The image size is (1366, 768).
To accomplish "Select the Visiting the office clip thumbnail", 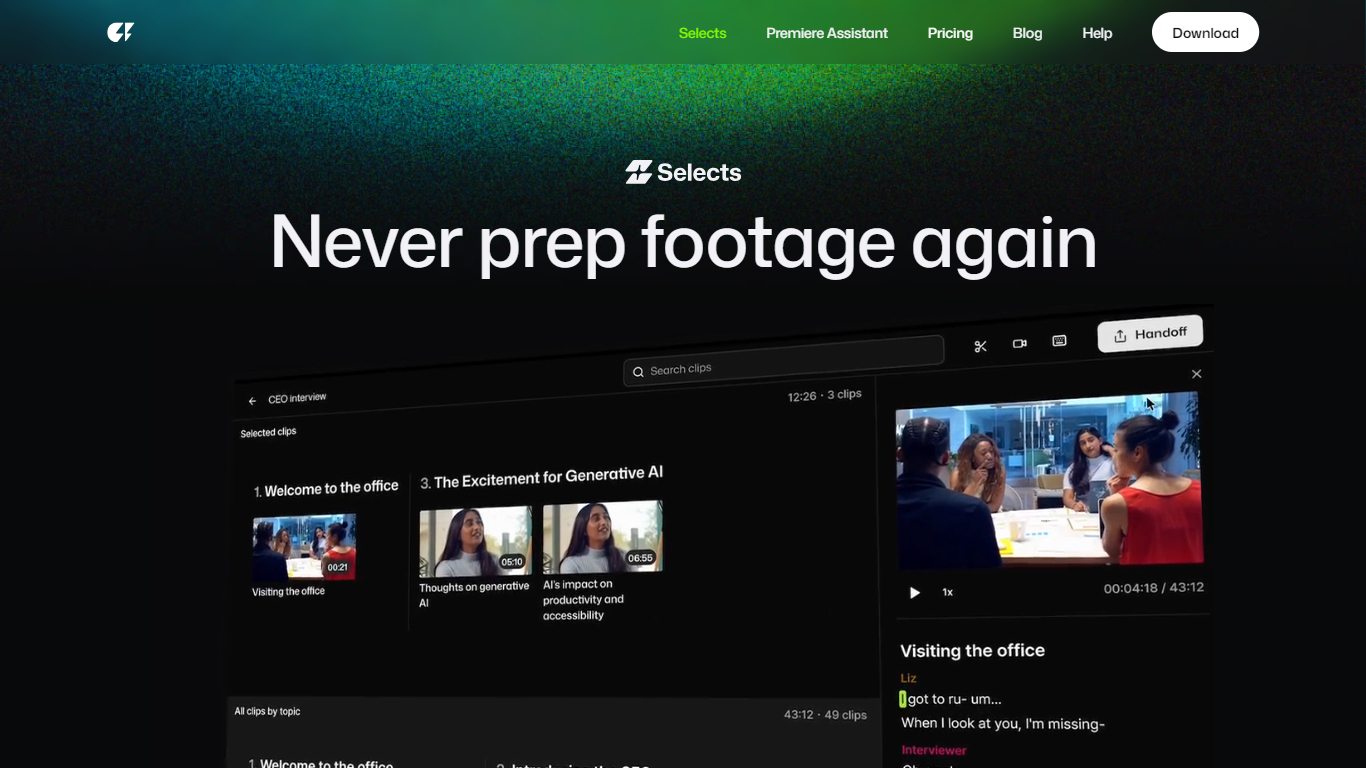I will pos(304,547).
